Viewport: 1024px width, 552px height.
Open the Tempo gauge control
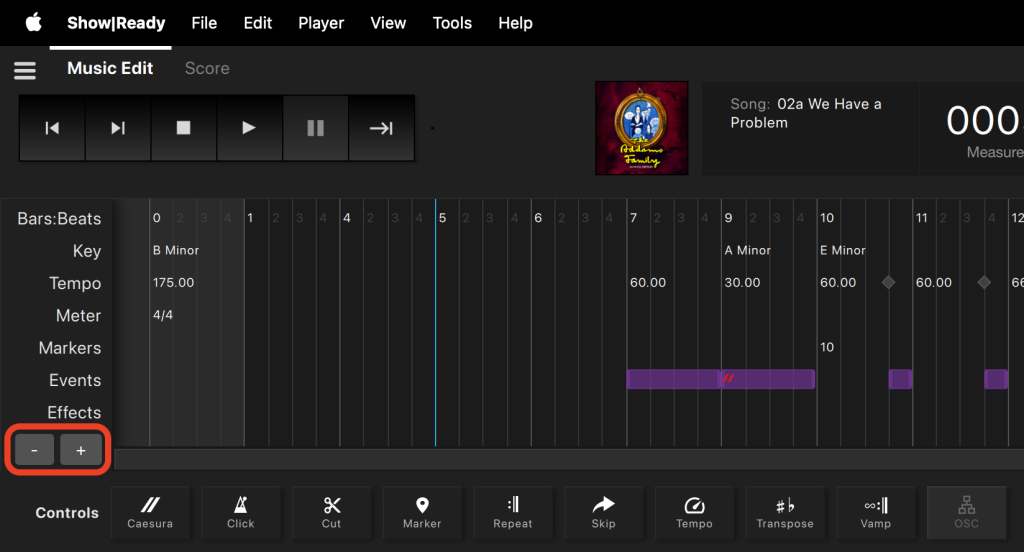click(x=694, y=512)
